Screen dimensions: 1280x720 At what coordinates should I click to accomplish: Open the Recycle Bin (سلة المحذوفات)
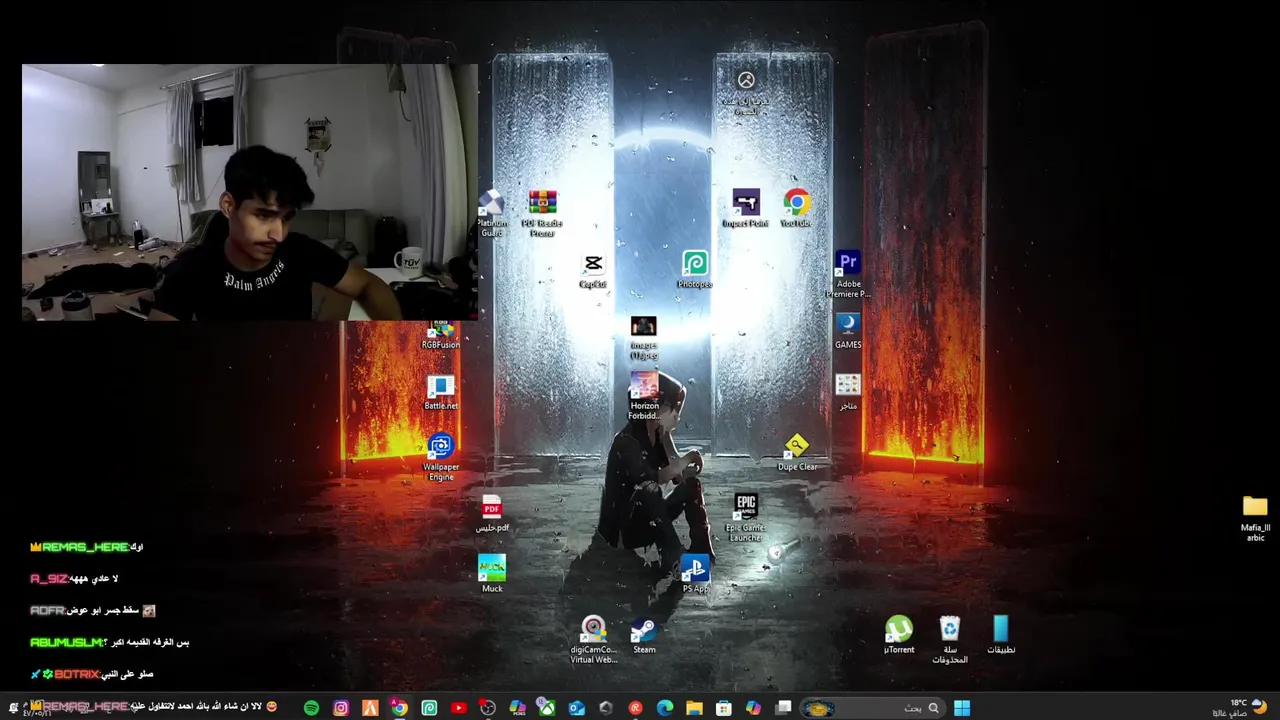[950, 640]
